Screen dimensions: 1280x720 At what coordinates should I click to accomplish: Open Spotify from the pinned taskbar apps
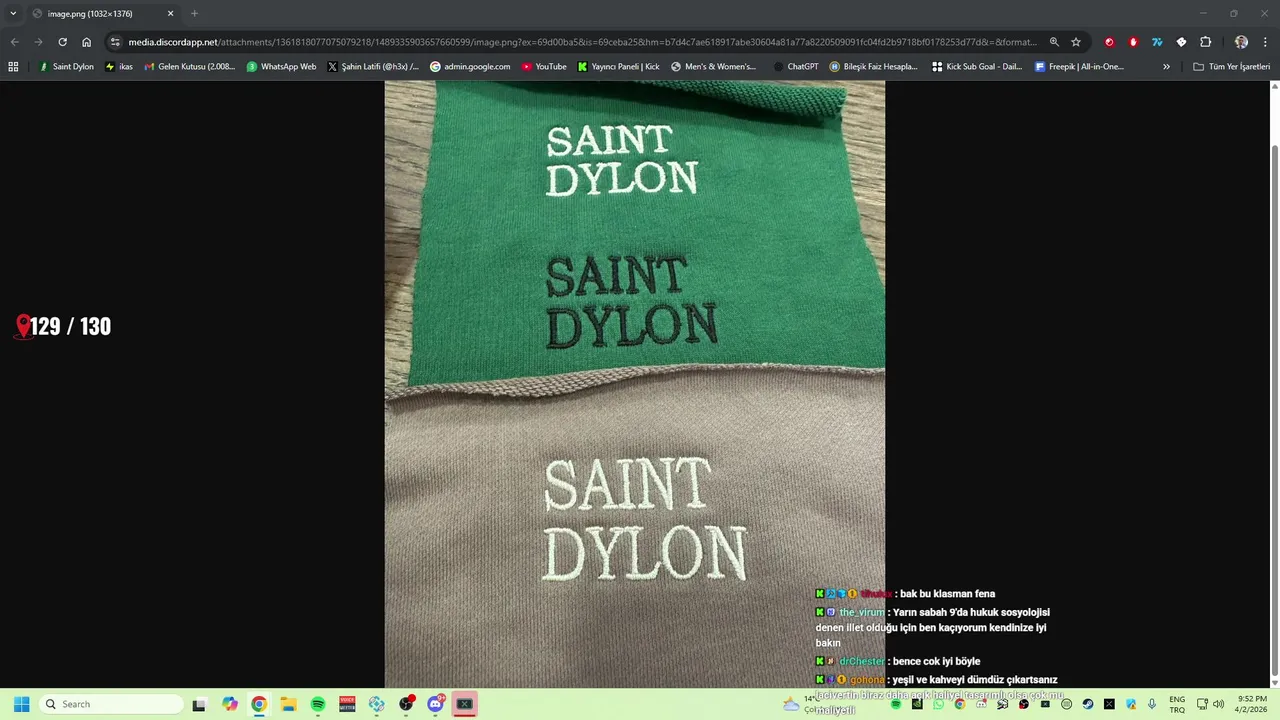[x=317, y=704]
